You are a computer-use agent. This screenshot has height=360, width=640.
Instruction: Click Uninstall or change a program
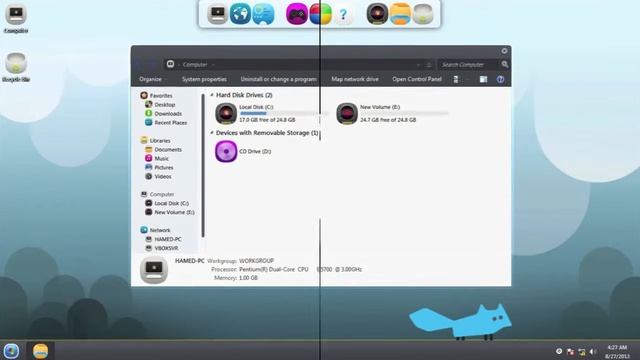point(278,79)
